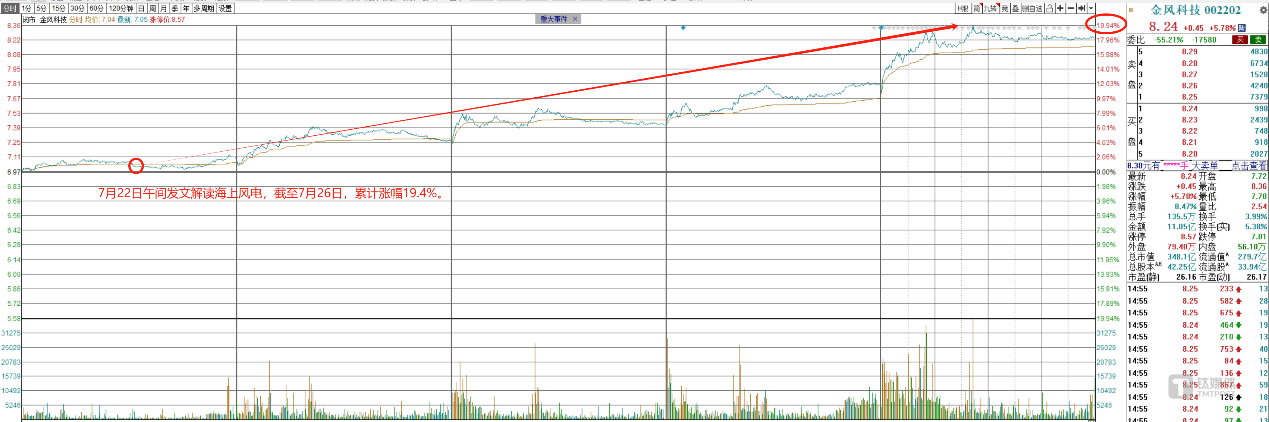Select the 60分 period tab
This screenshot has height=422, width=1269.
pyautogui.click(x=95, y=8)
